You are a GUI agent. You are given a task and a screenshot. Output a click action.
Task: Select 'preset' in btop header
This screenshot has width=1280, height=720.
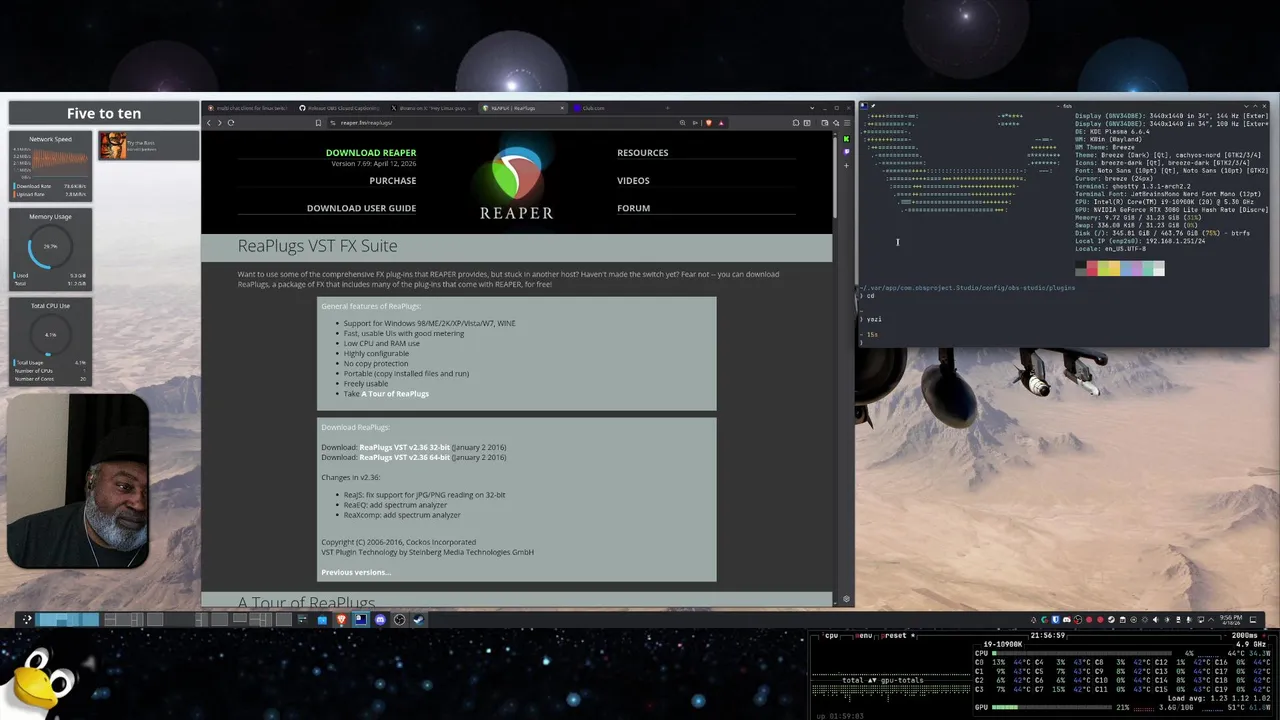[894, 635]
